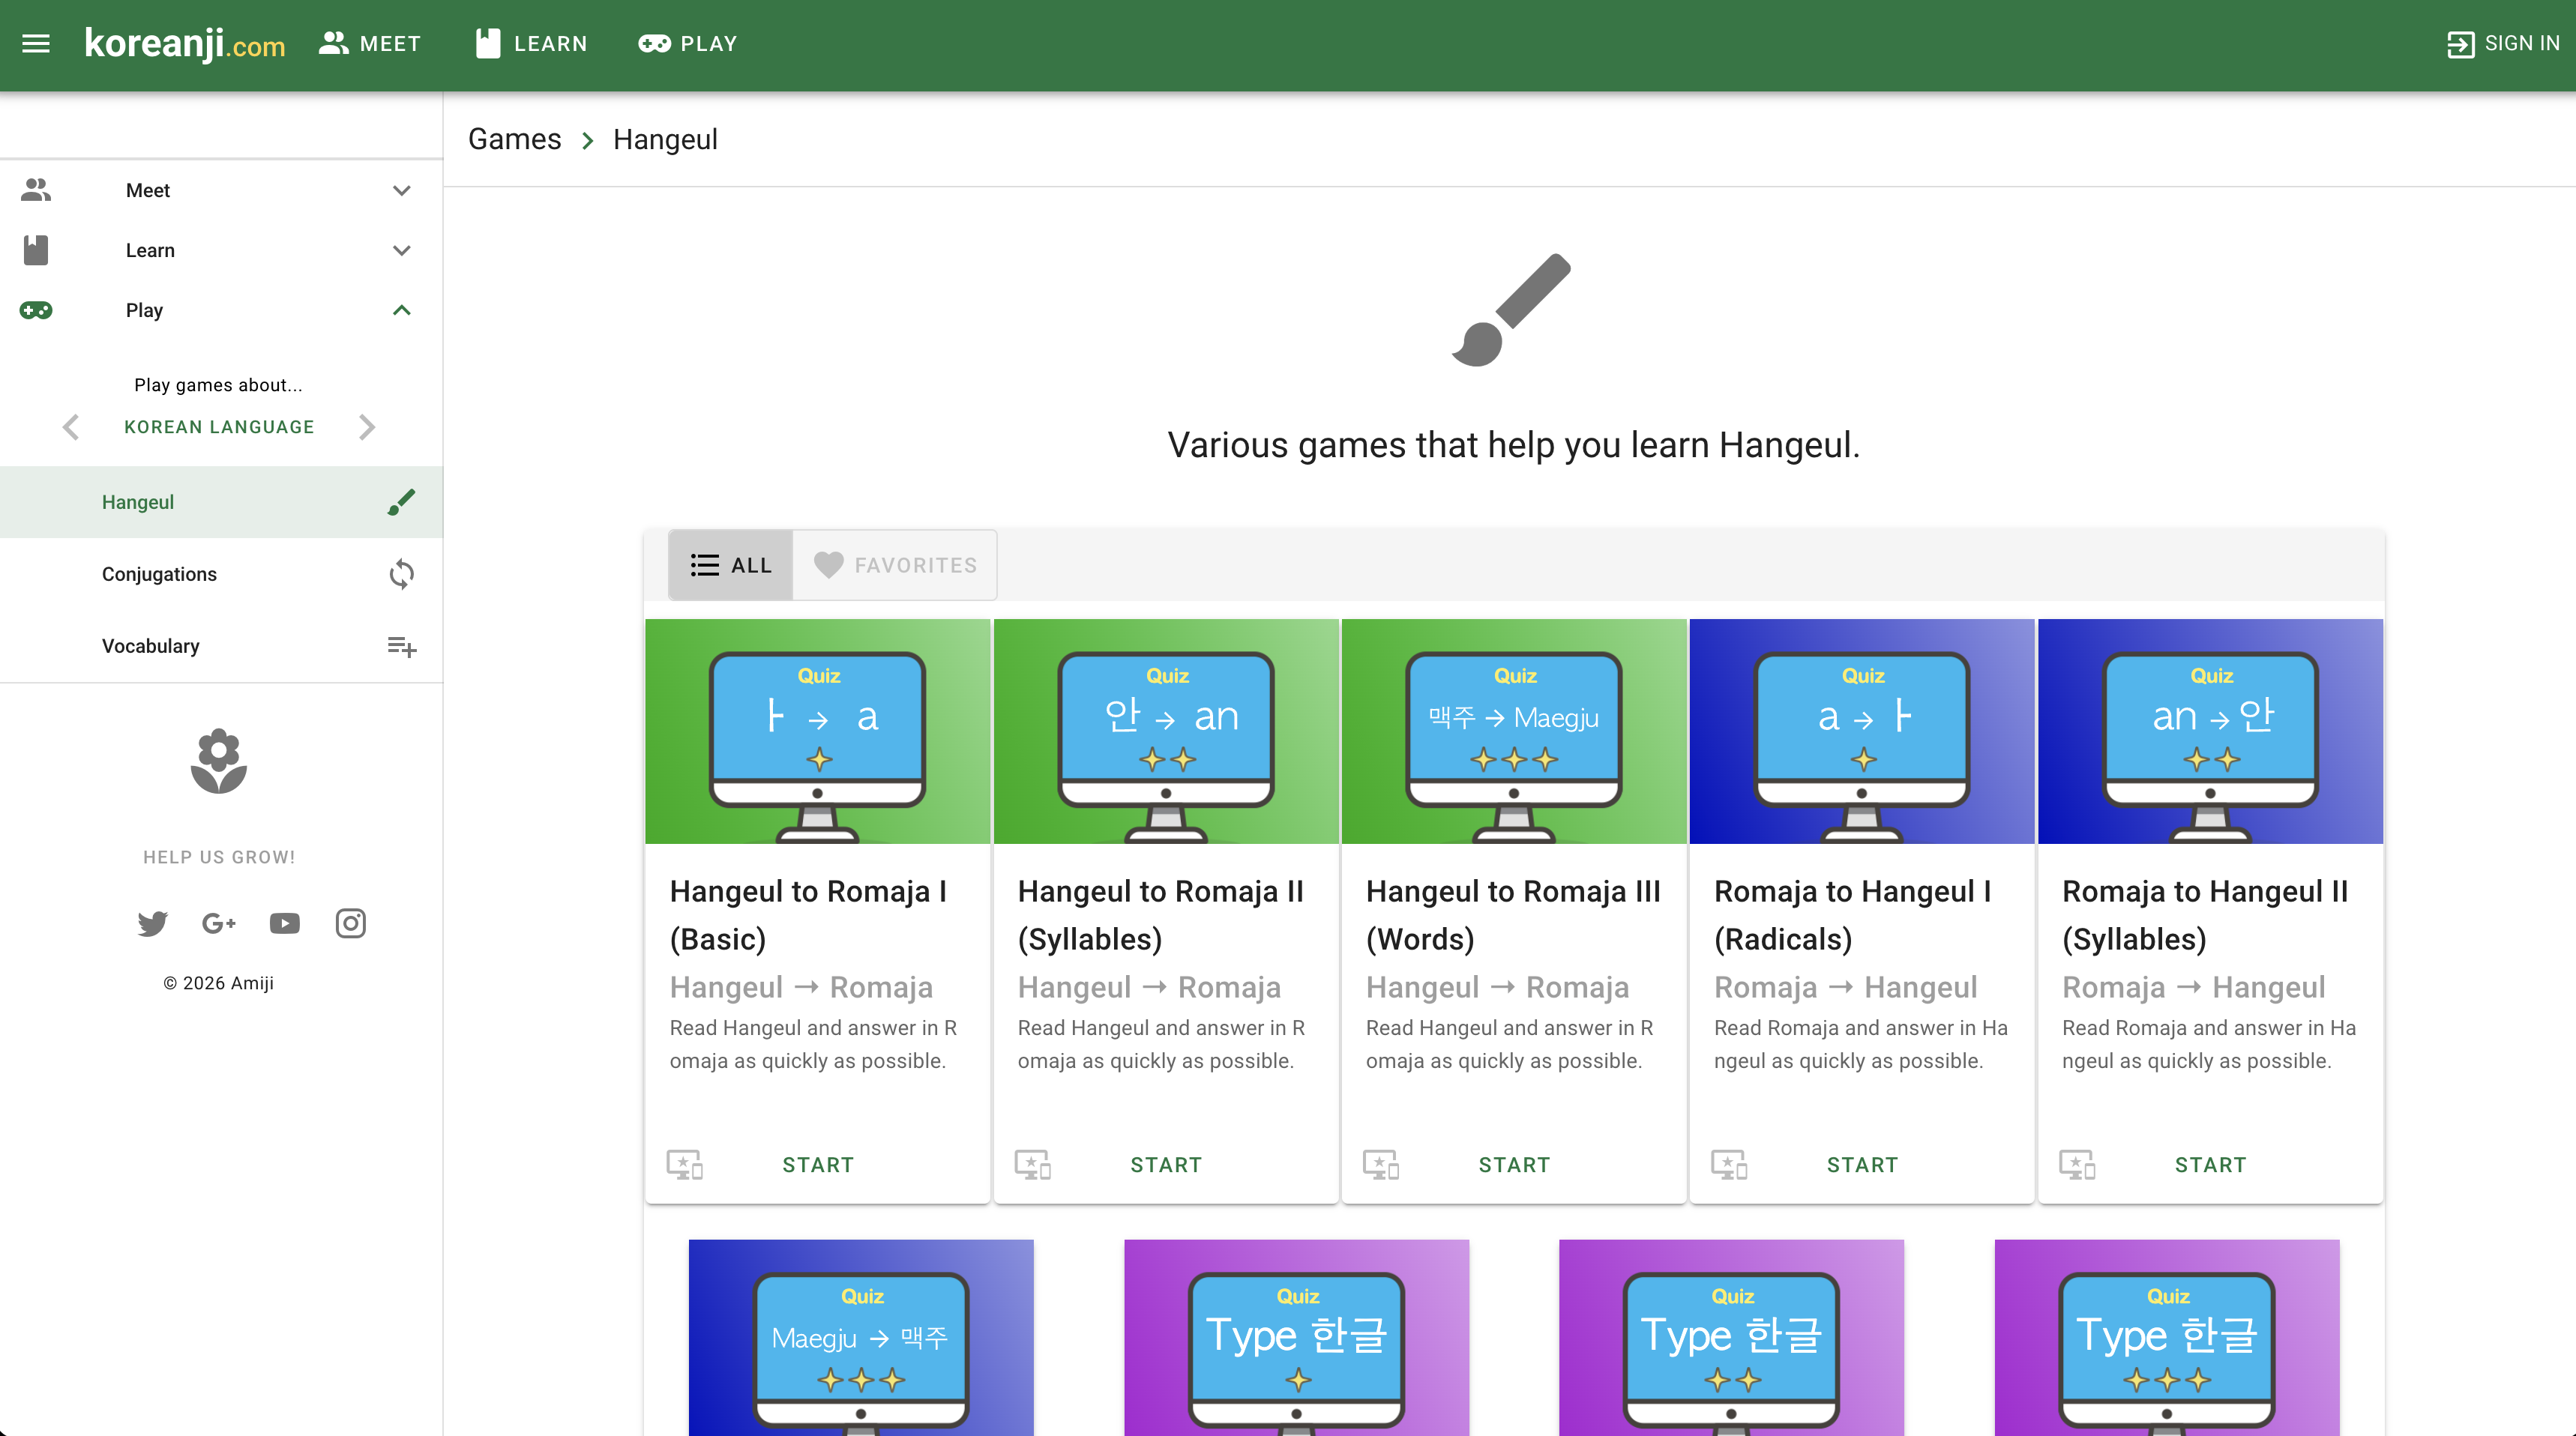
Task: Open the YouTube social icon
Action: [284, 923]
